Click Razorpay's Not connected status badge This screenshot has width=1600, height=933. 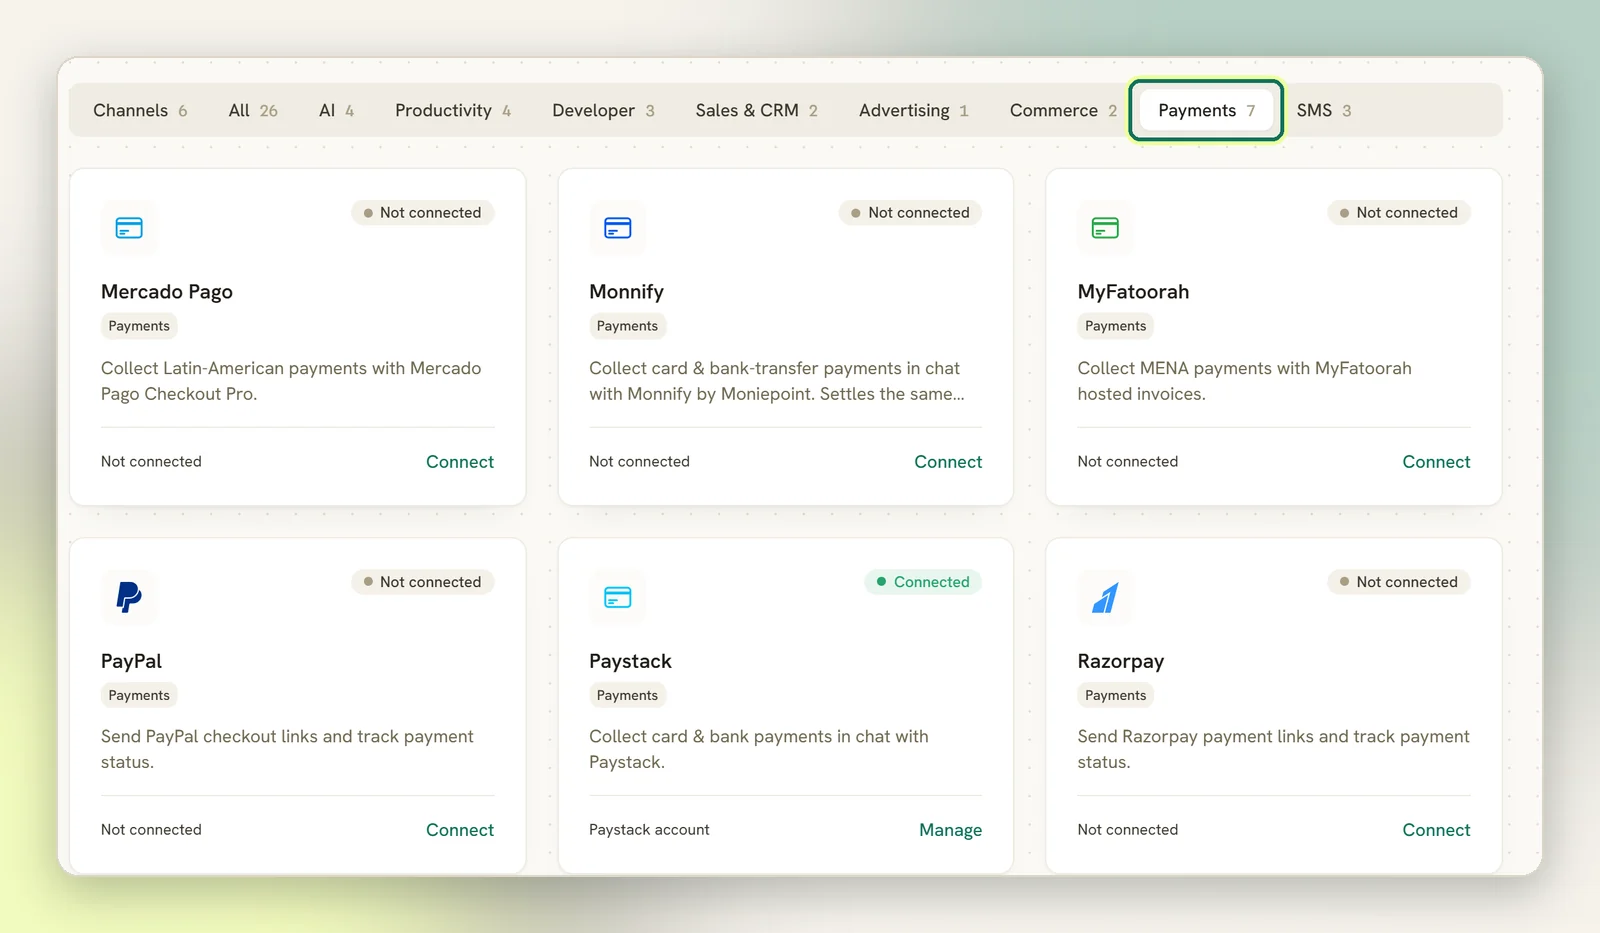coord(1399,582)
